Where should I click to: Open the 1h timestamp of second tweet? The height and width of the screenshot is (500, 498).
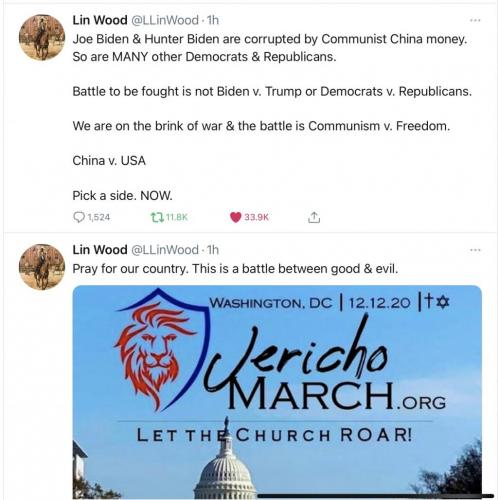[x=213, y=250]
